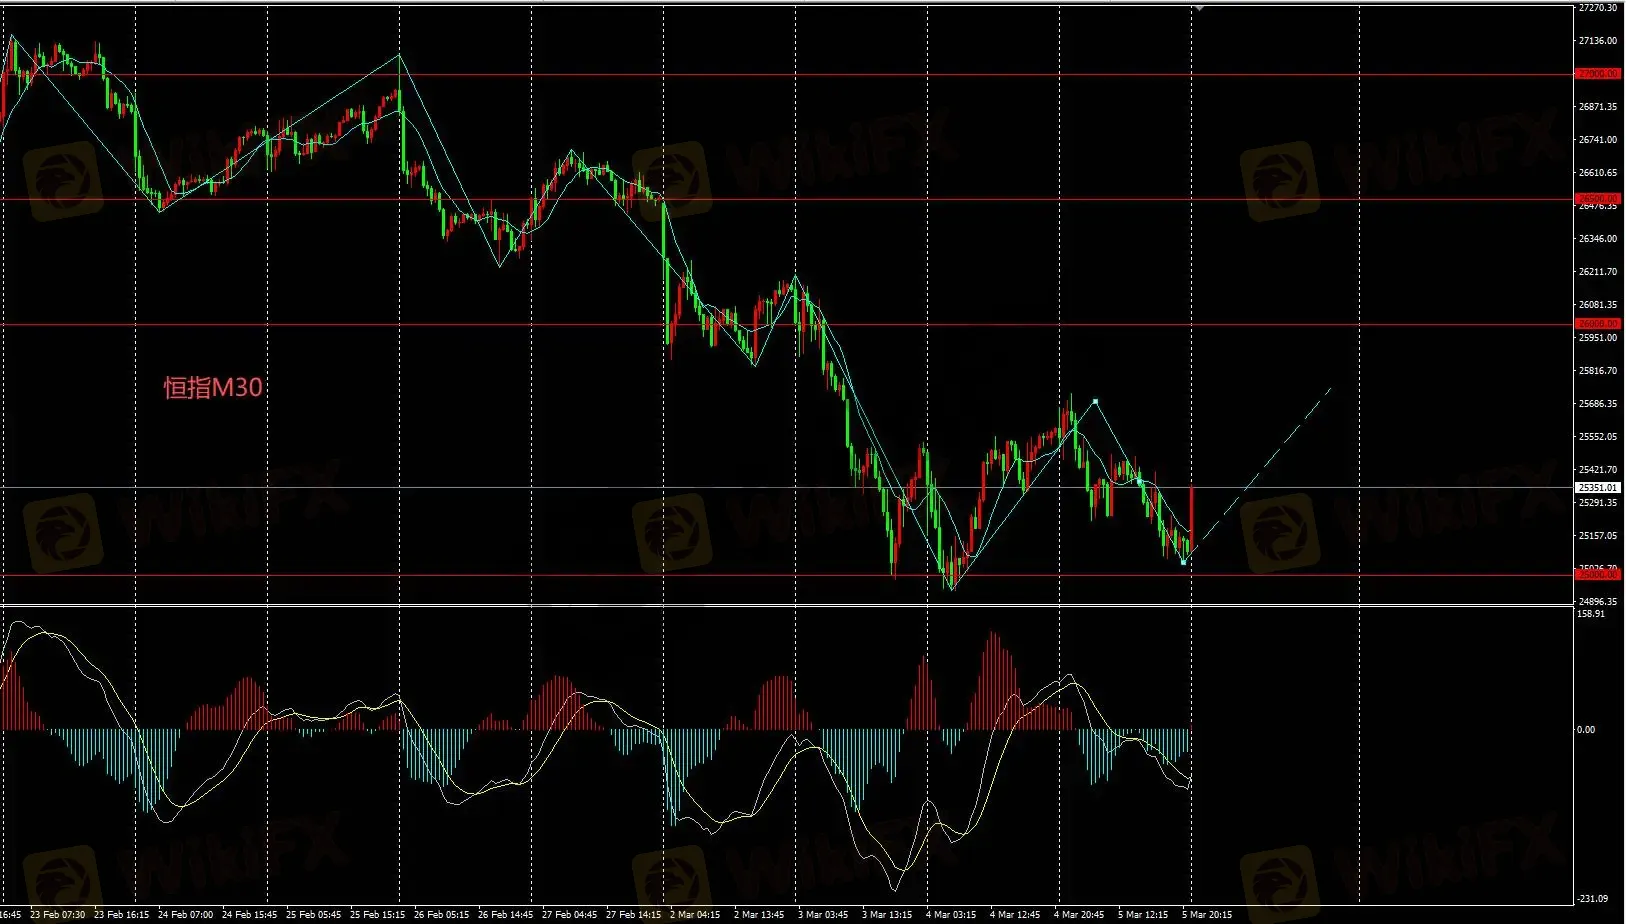Click the MACD zero level 0.00 label
Image resolution: width=1626 pixels, height=924 pixels.
coord(1587,730)
